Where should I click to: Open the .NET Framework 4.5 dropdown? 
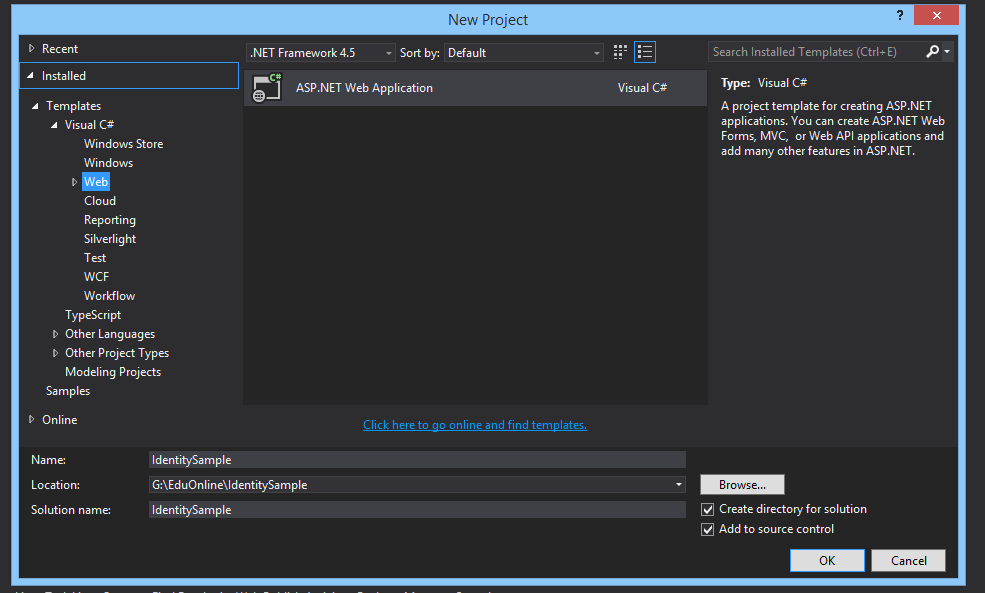pos(320,52)
